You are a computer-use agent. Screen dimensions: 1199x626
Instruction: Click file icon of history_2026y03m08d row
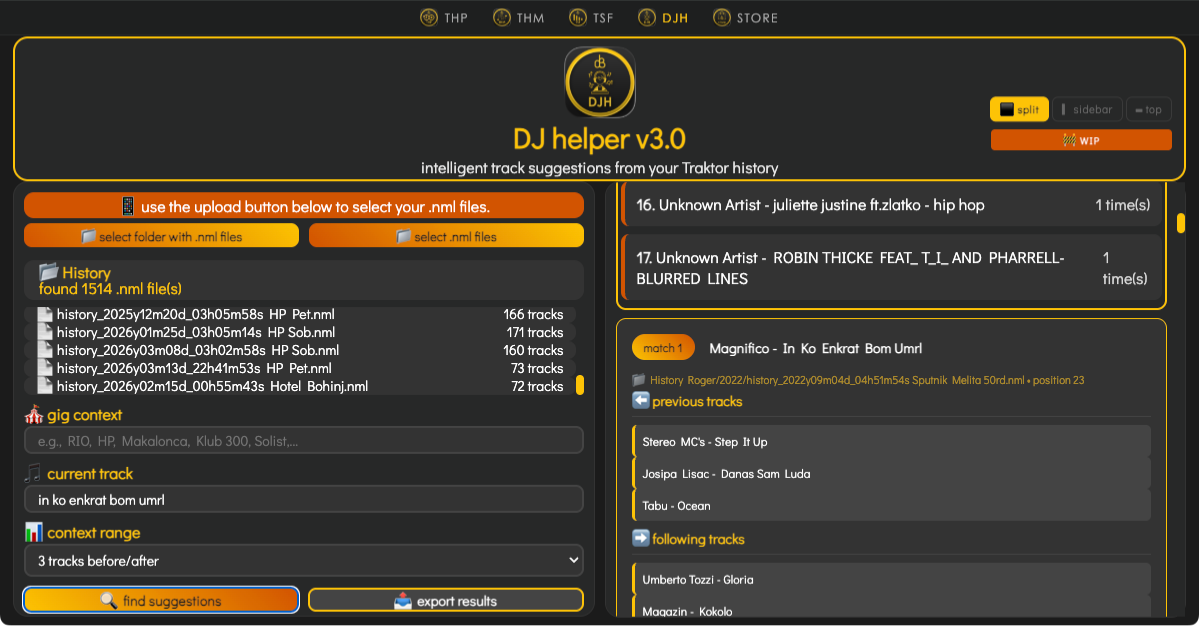(x=45, y=350)
